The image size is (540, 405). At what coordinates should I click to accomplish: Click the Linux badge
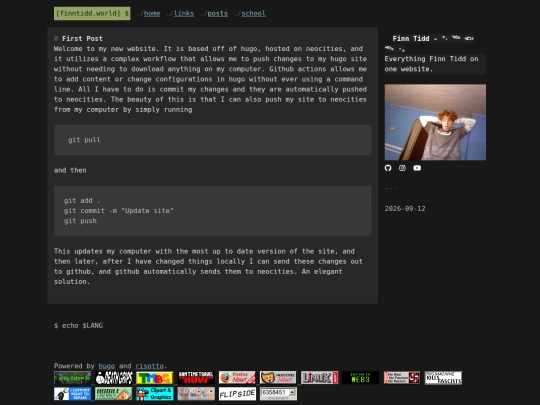[x=319, y=378]
